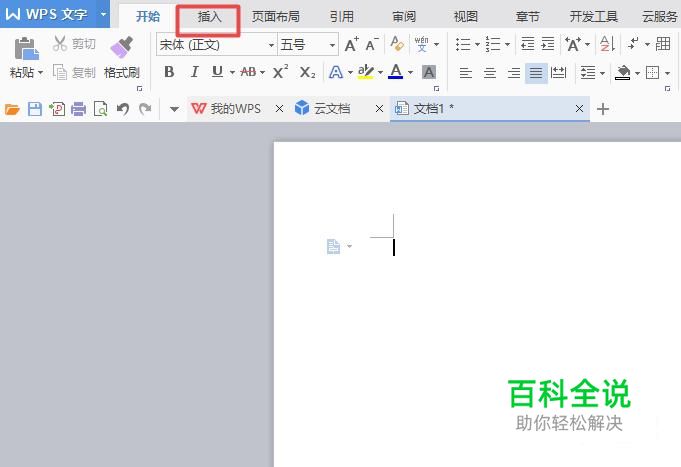Image resolution: width=681 pixels, height=467 pixels.
Task: Open the 开发工具 tab
Action: pyautogui.click(x=593, y=17)
